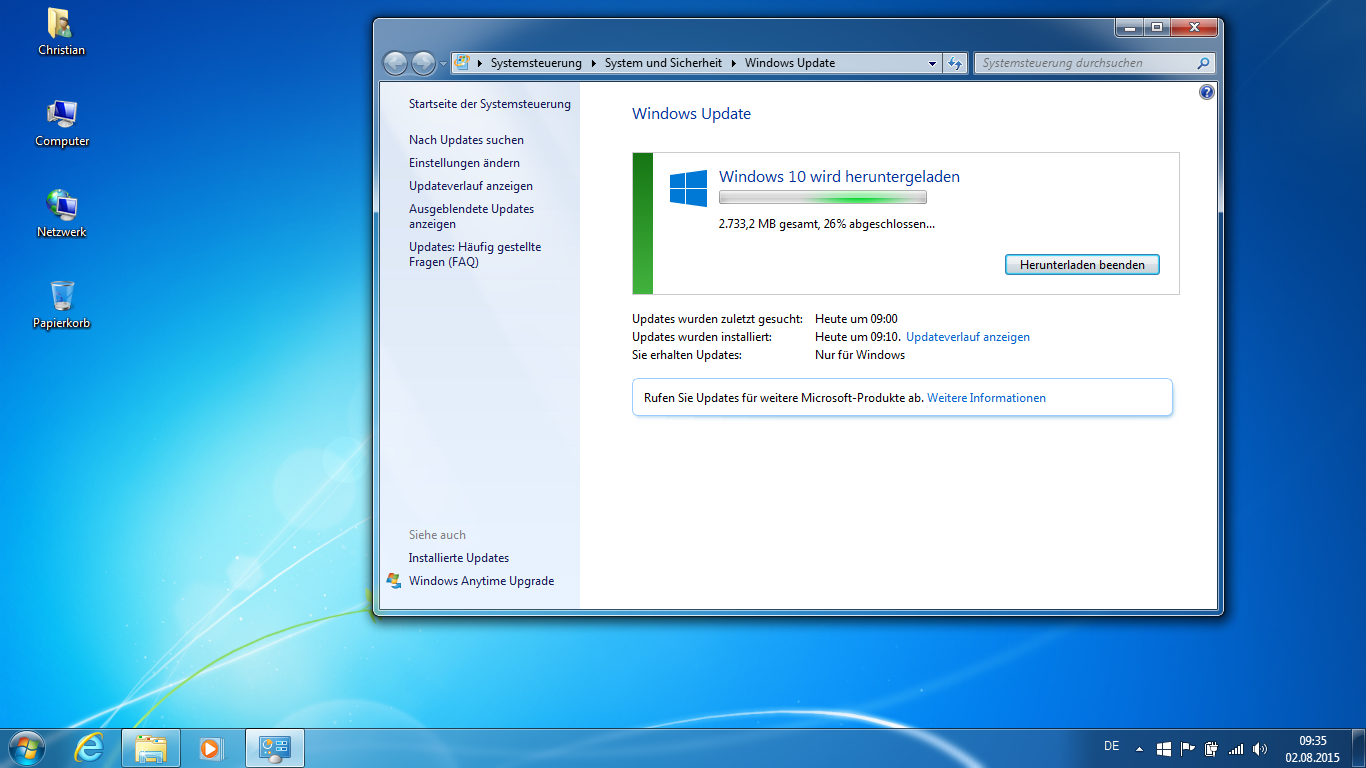The image size is (1366, 768).
Task: Click Herunterladen beenden button
Action: [x=1082, y=265]
